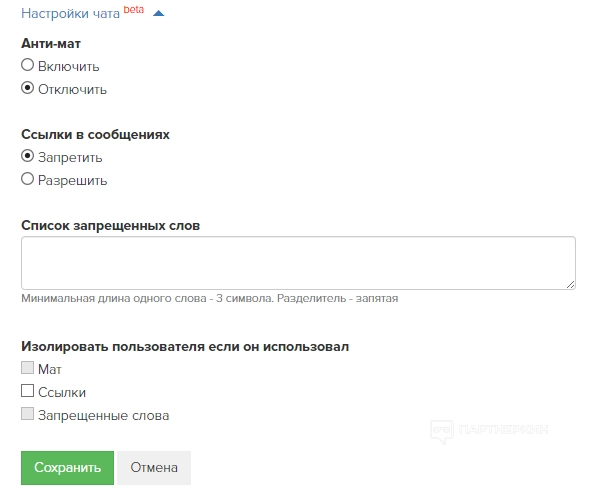Click the red beta label

click(x=134, y=10)
